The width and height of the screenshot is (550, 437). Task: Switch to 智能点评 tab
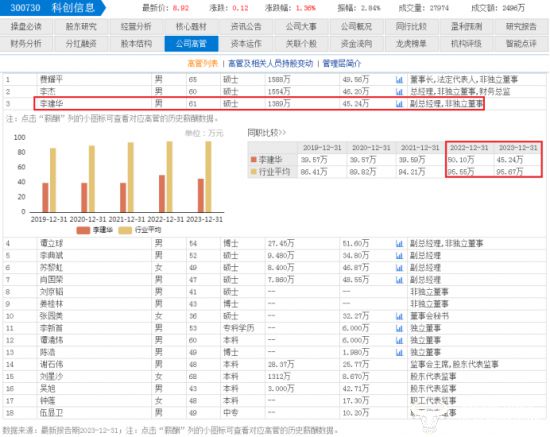(521, 44)
